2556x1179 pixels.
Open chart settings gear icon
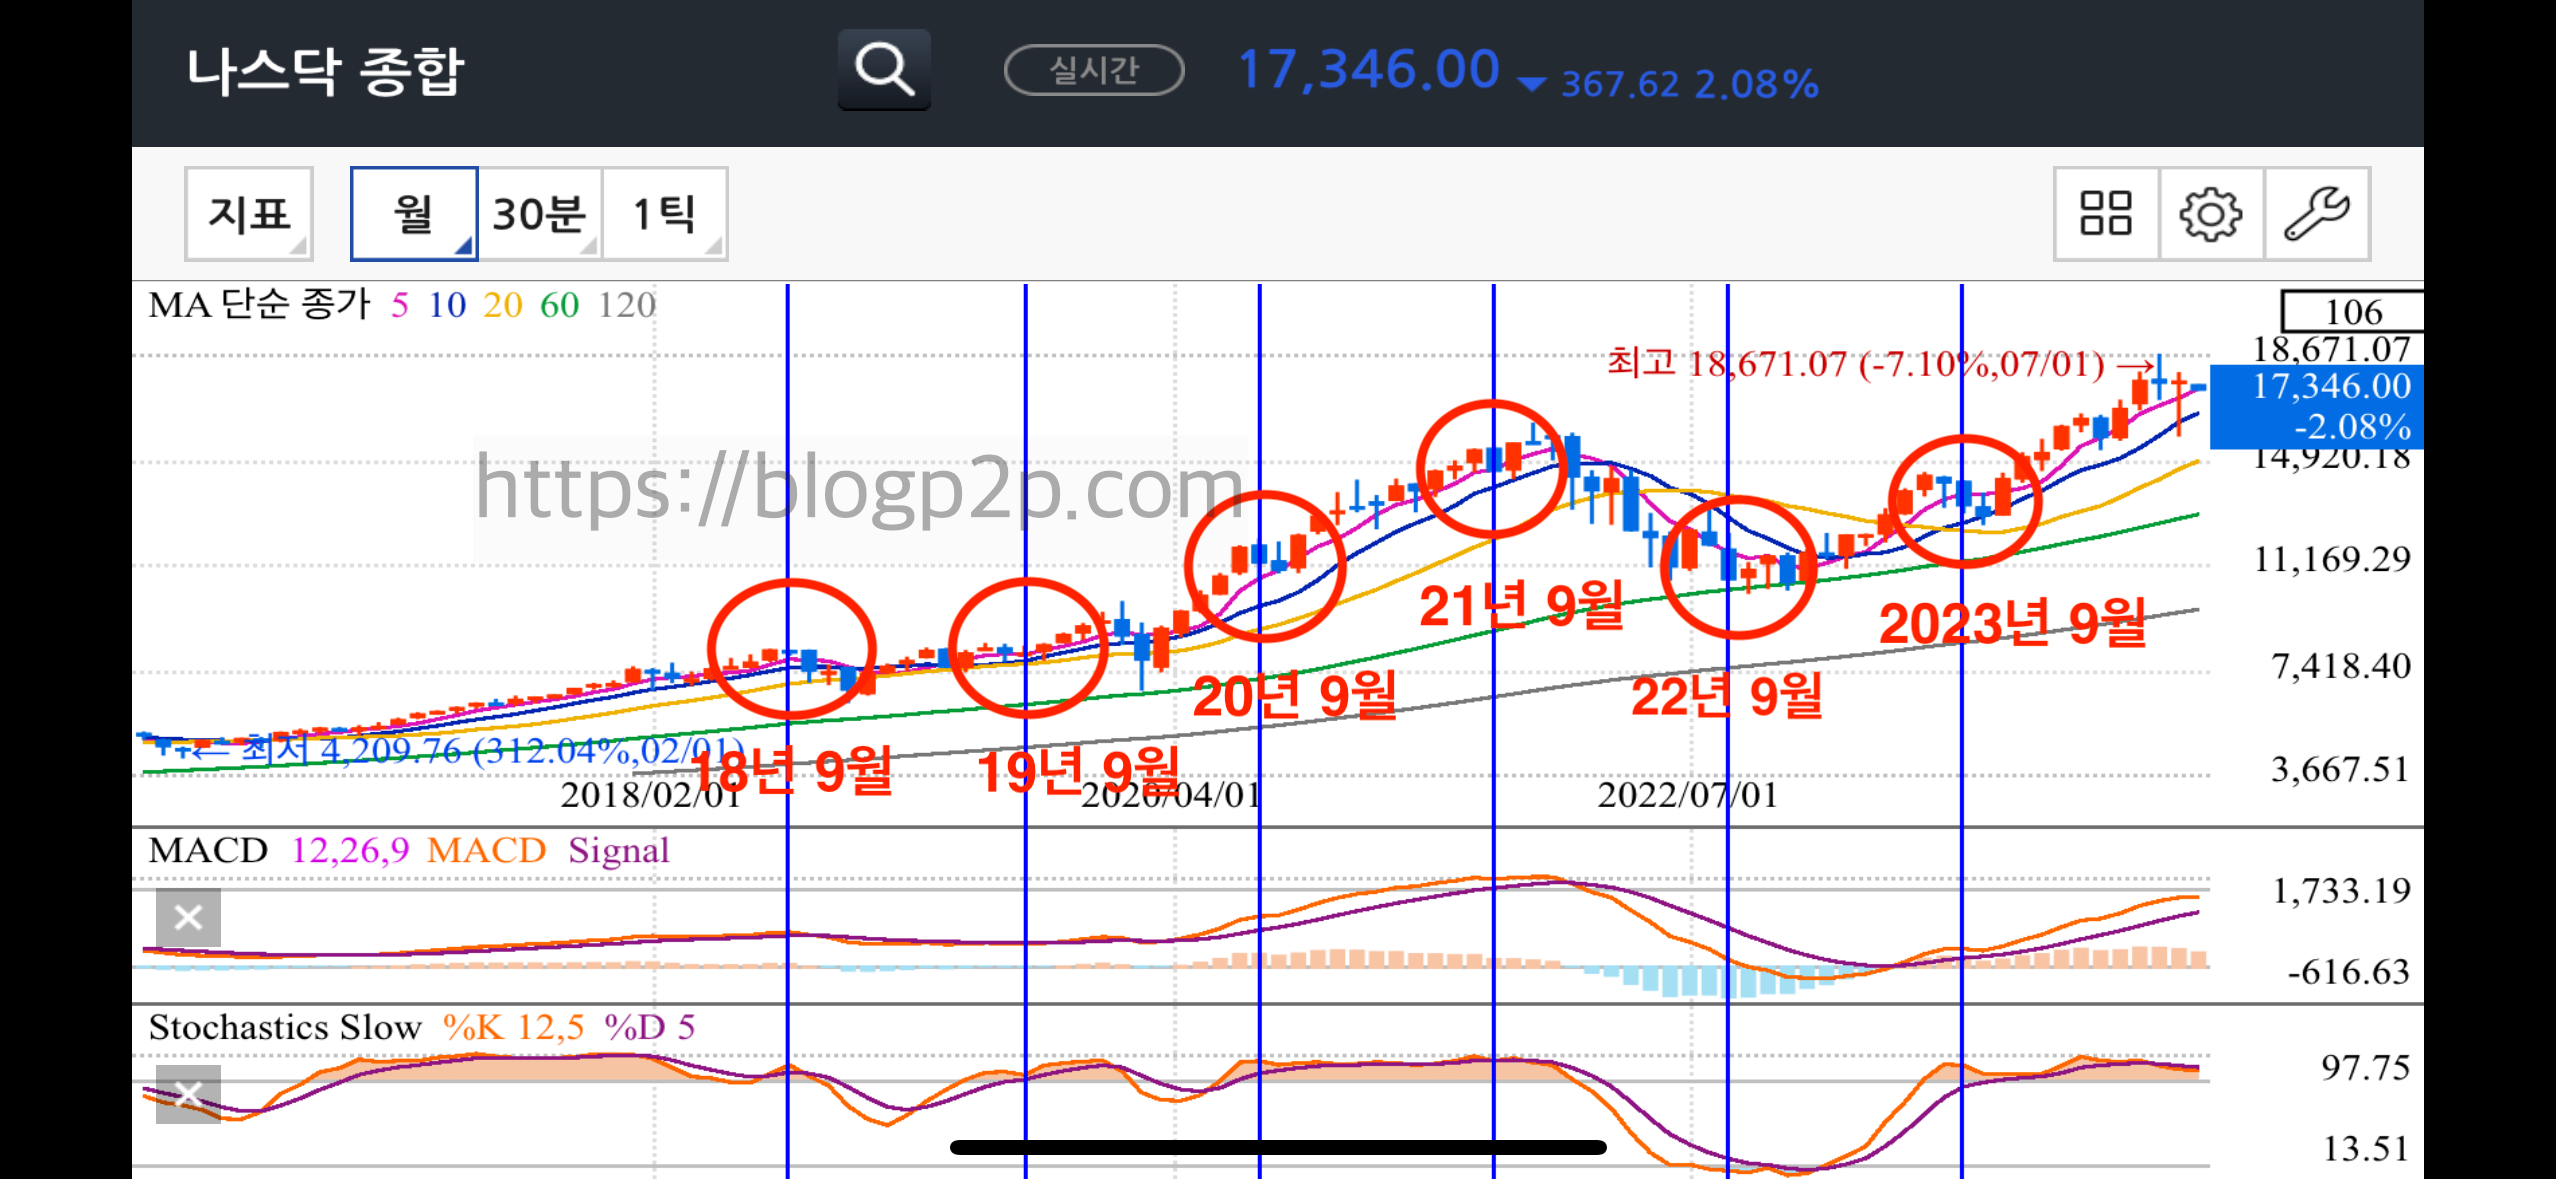pos(2210,214)
